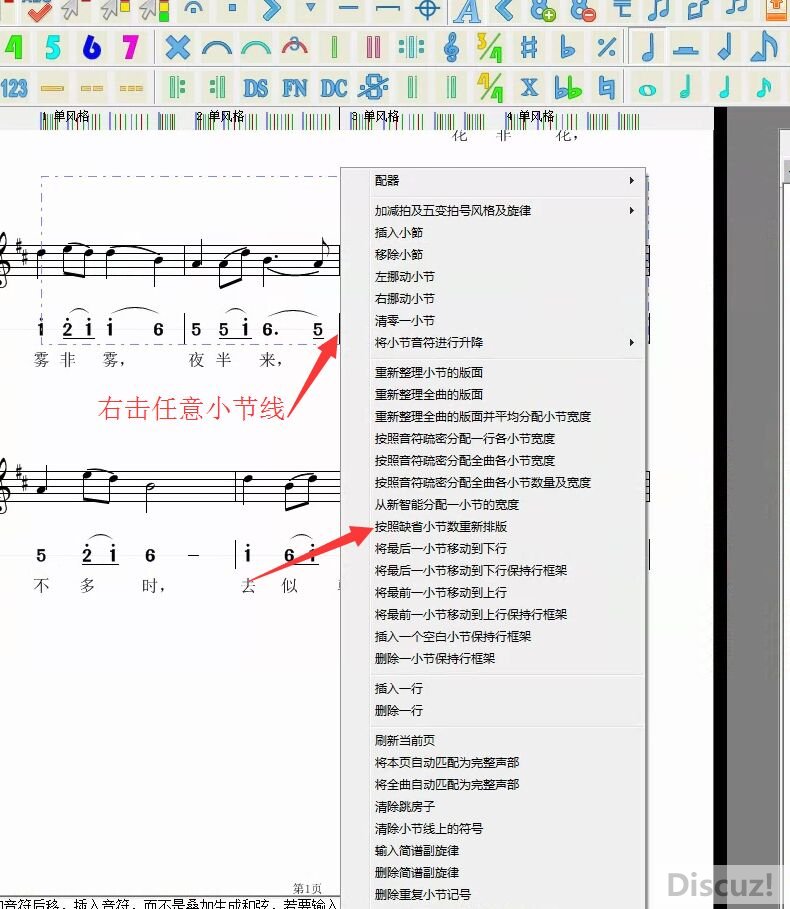
Task: Select 从新智能分配一小节的宽度
Action: [447, 504]
